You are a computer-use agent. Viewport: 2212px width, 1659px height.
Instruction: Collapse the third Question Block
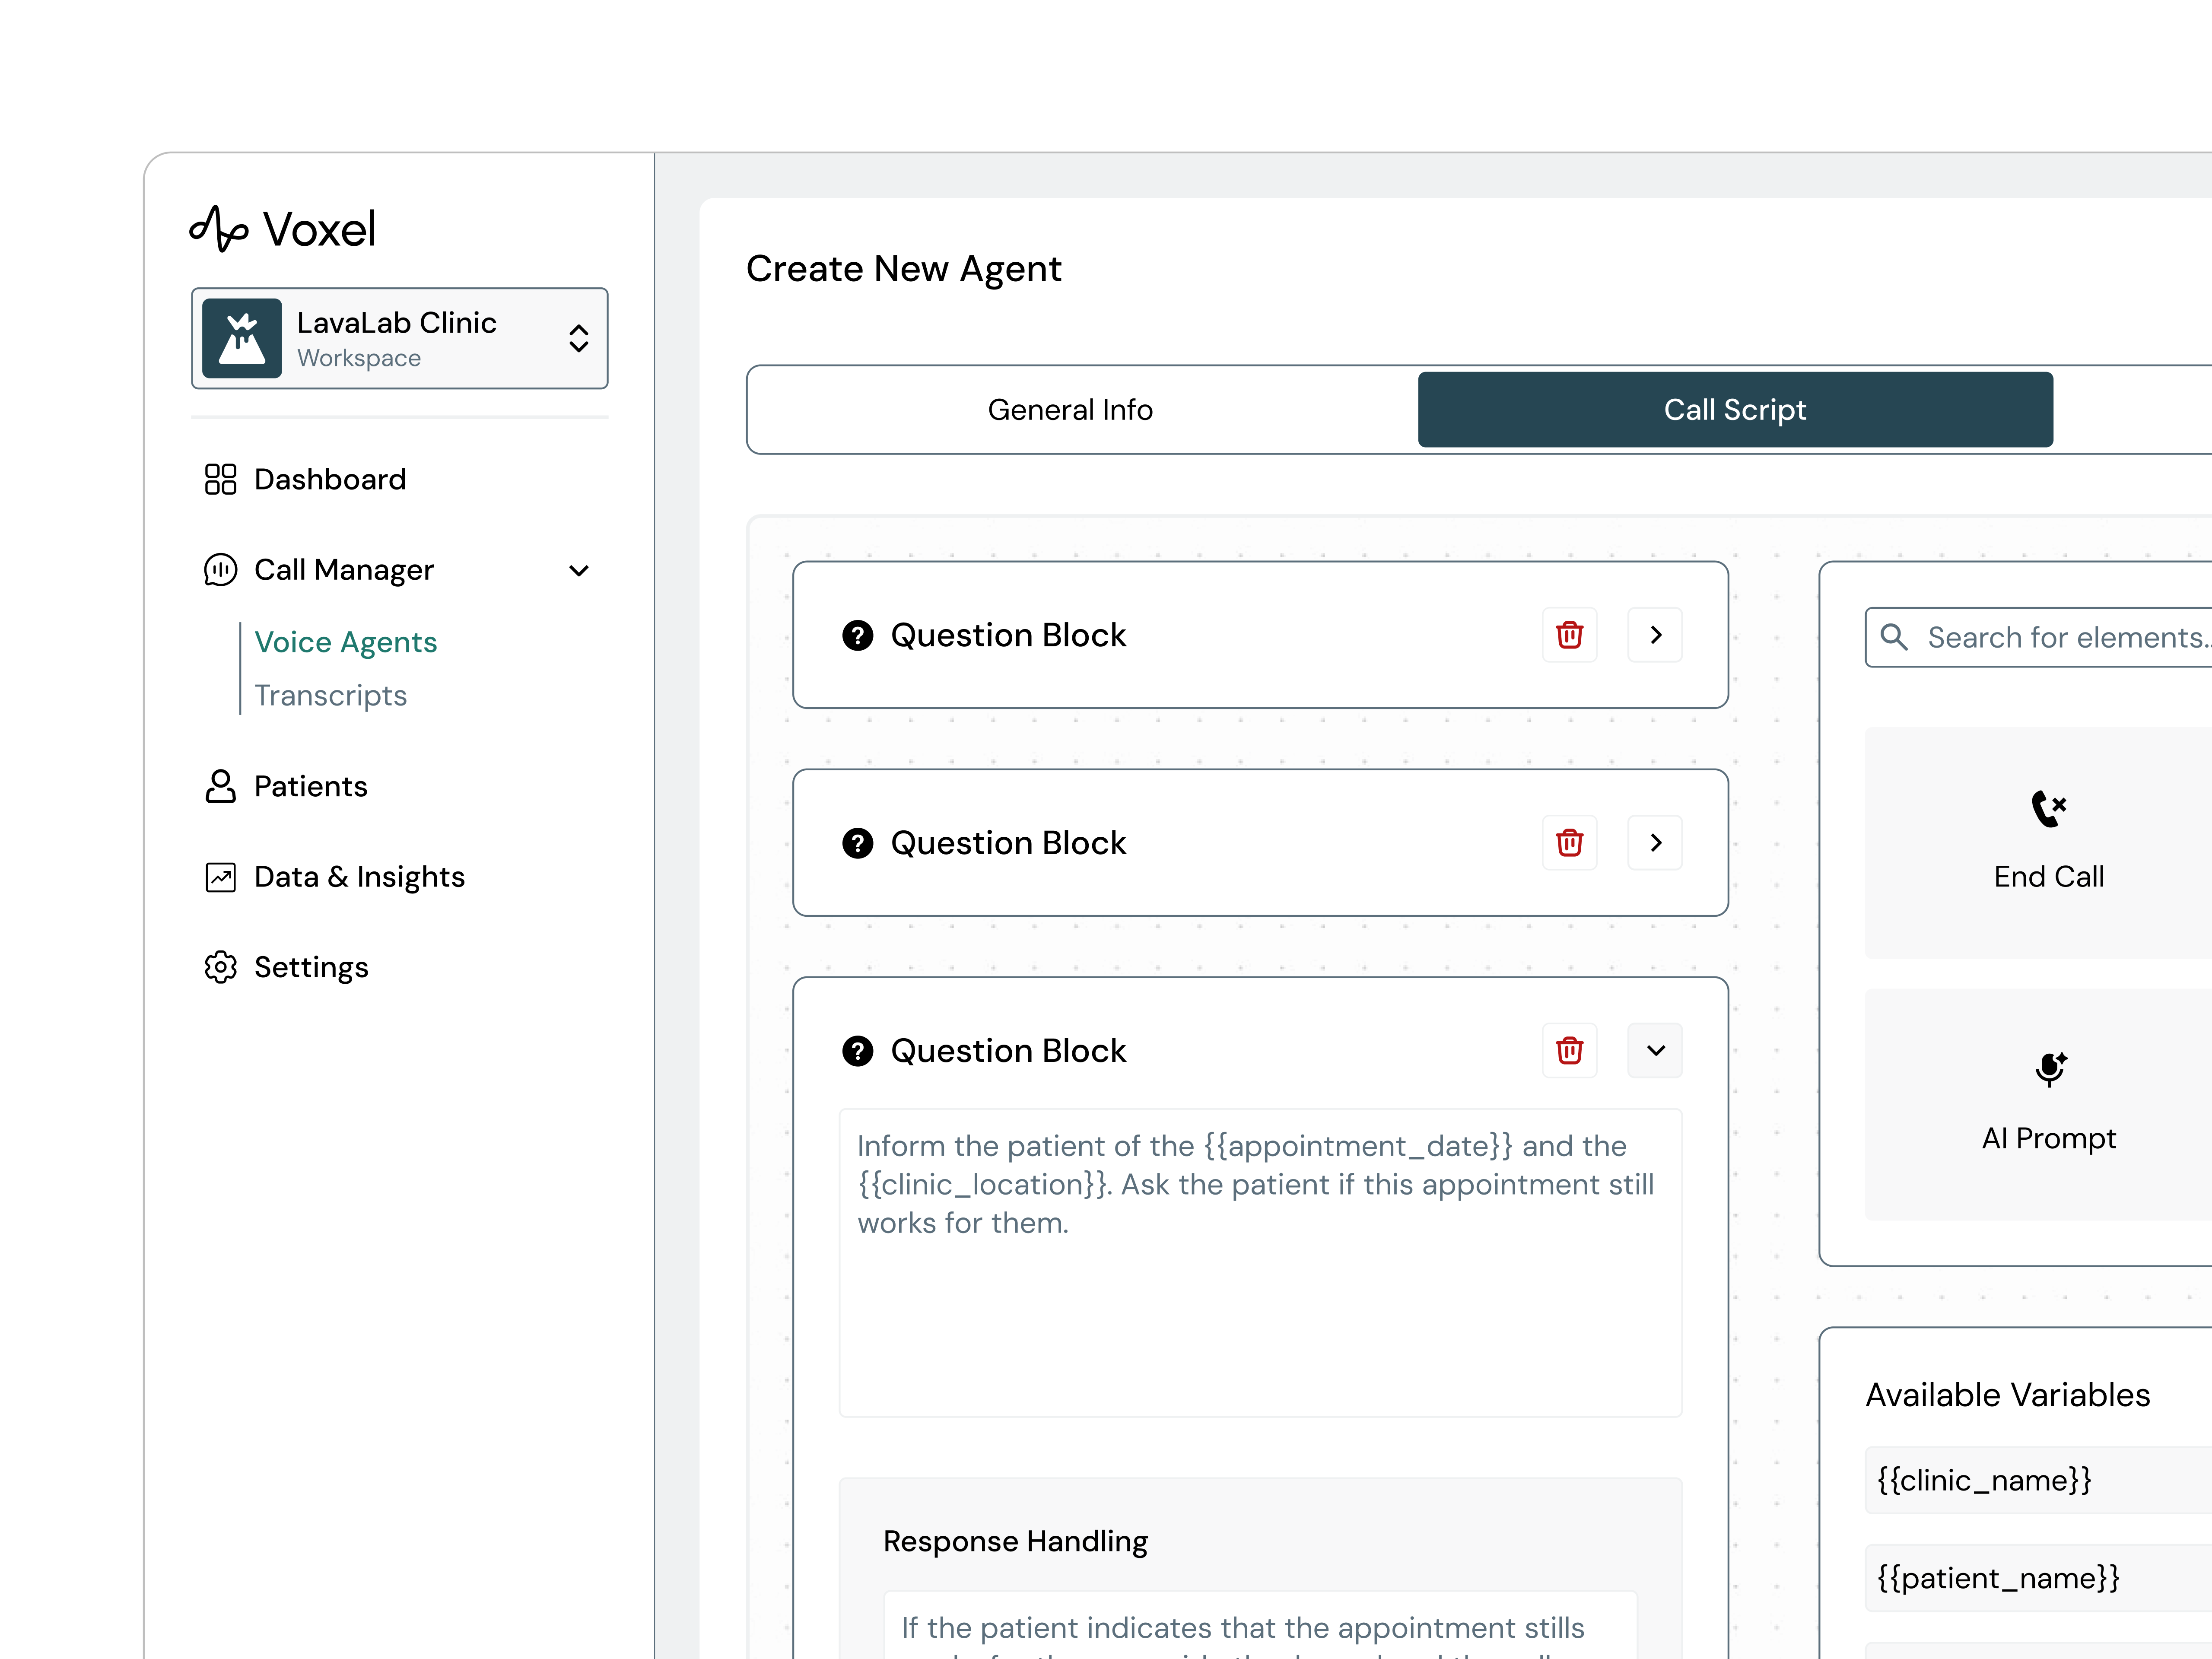(x=1655, y=1051)
